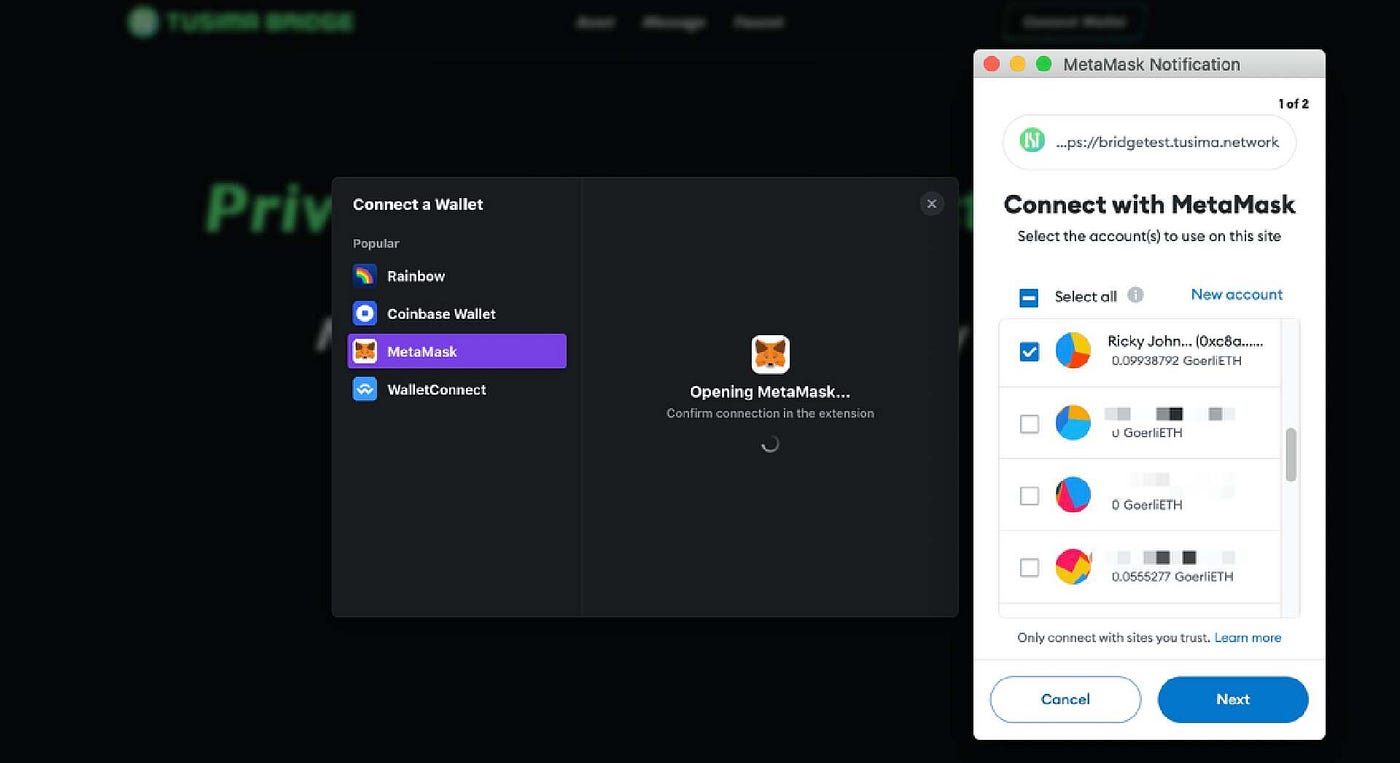1400x763 pixels.
Task: Click Tusima site icon in MetaMask origin pill
Action: 1032,142
